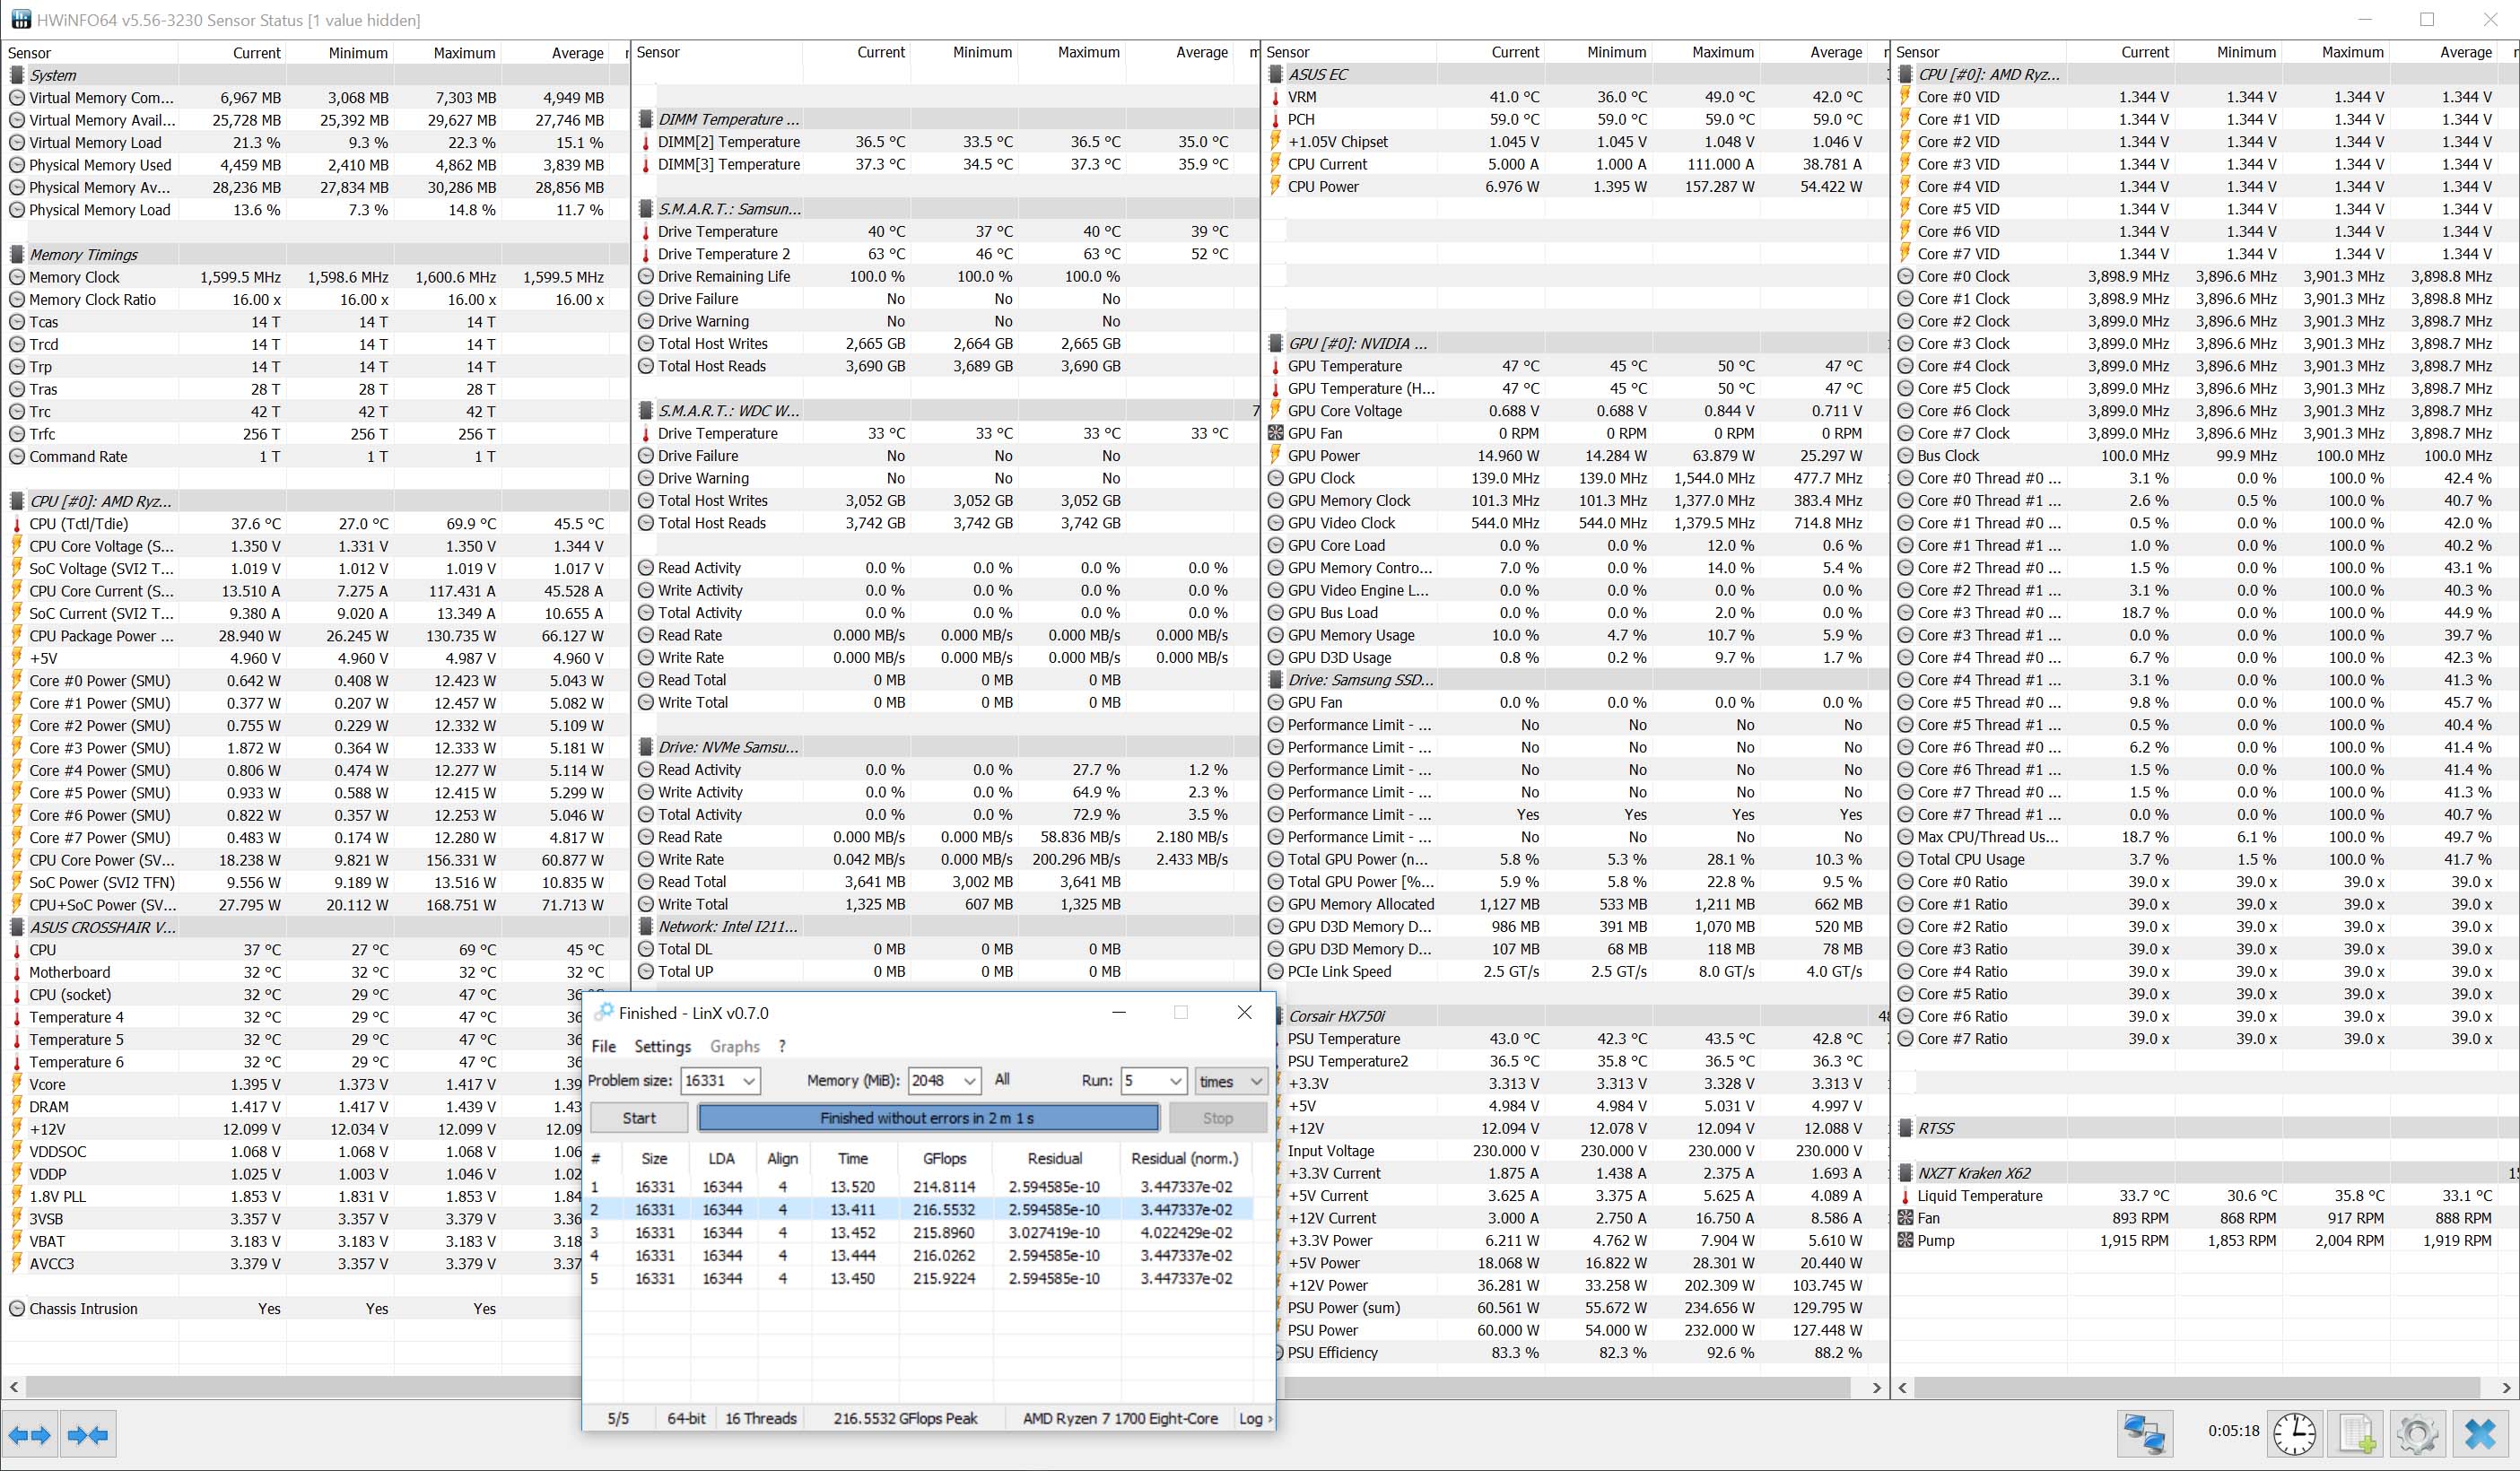Image resolution: width=2520 pixels, height=1471 pixels.
Task: Open the LinX Settings menu
Action: click(x=662, y=1046)
